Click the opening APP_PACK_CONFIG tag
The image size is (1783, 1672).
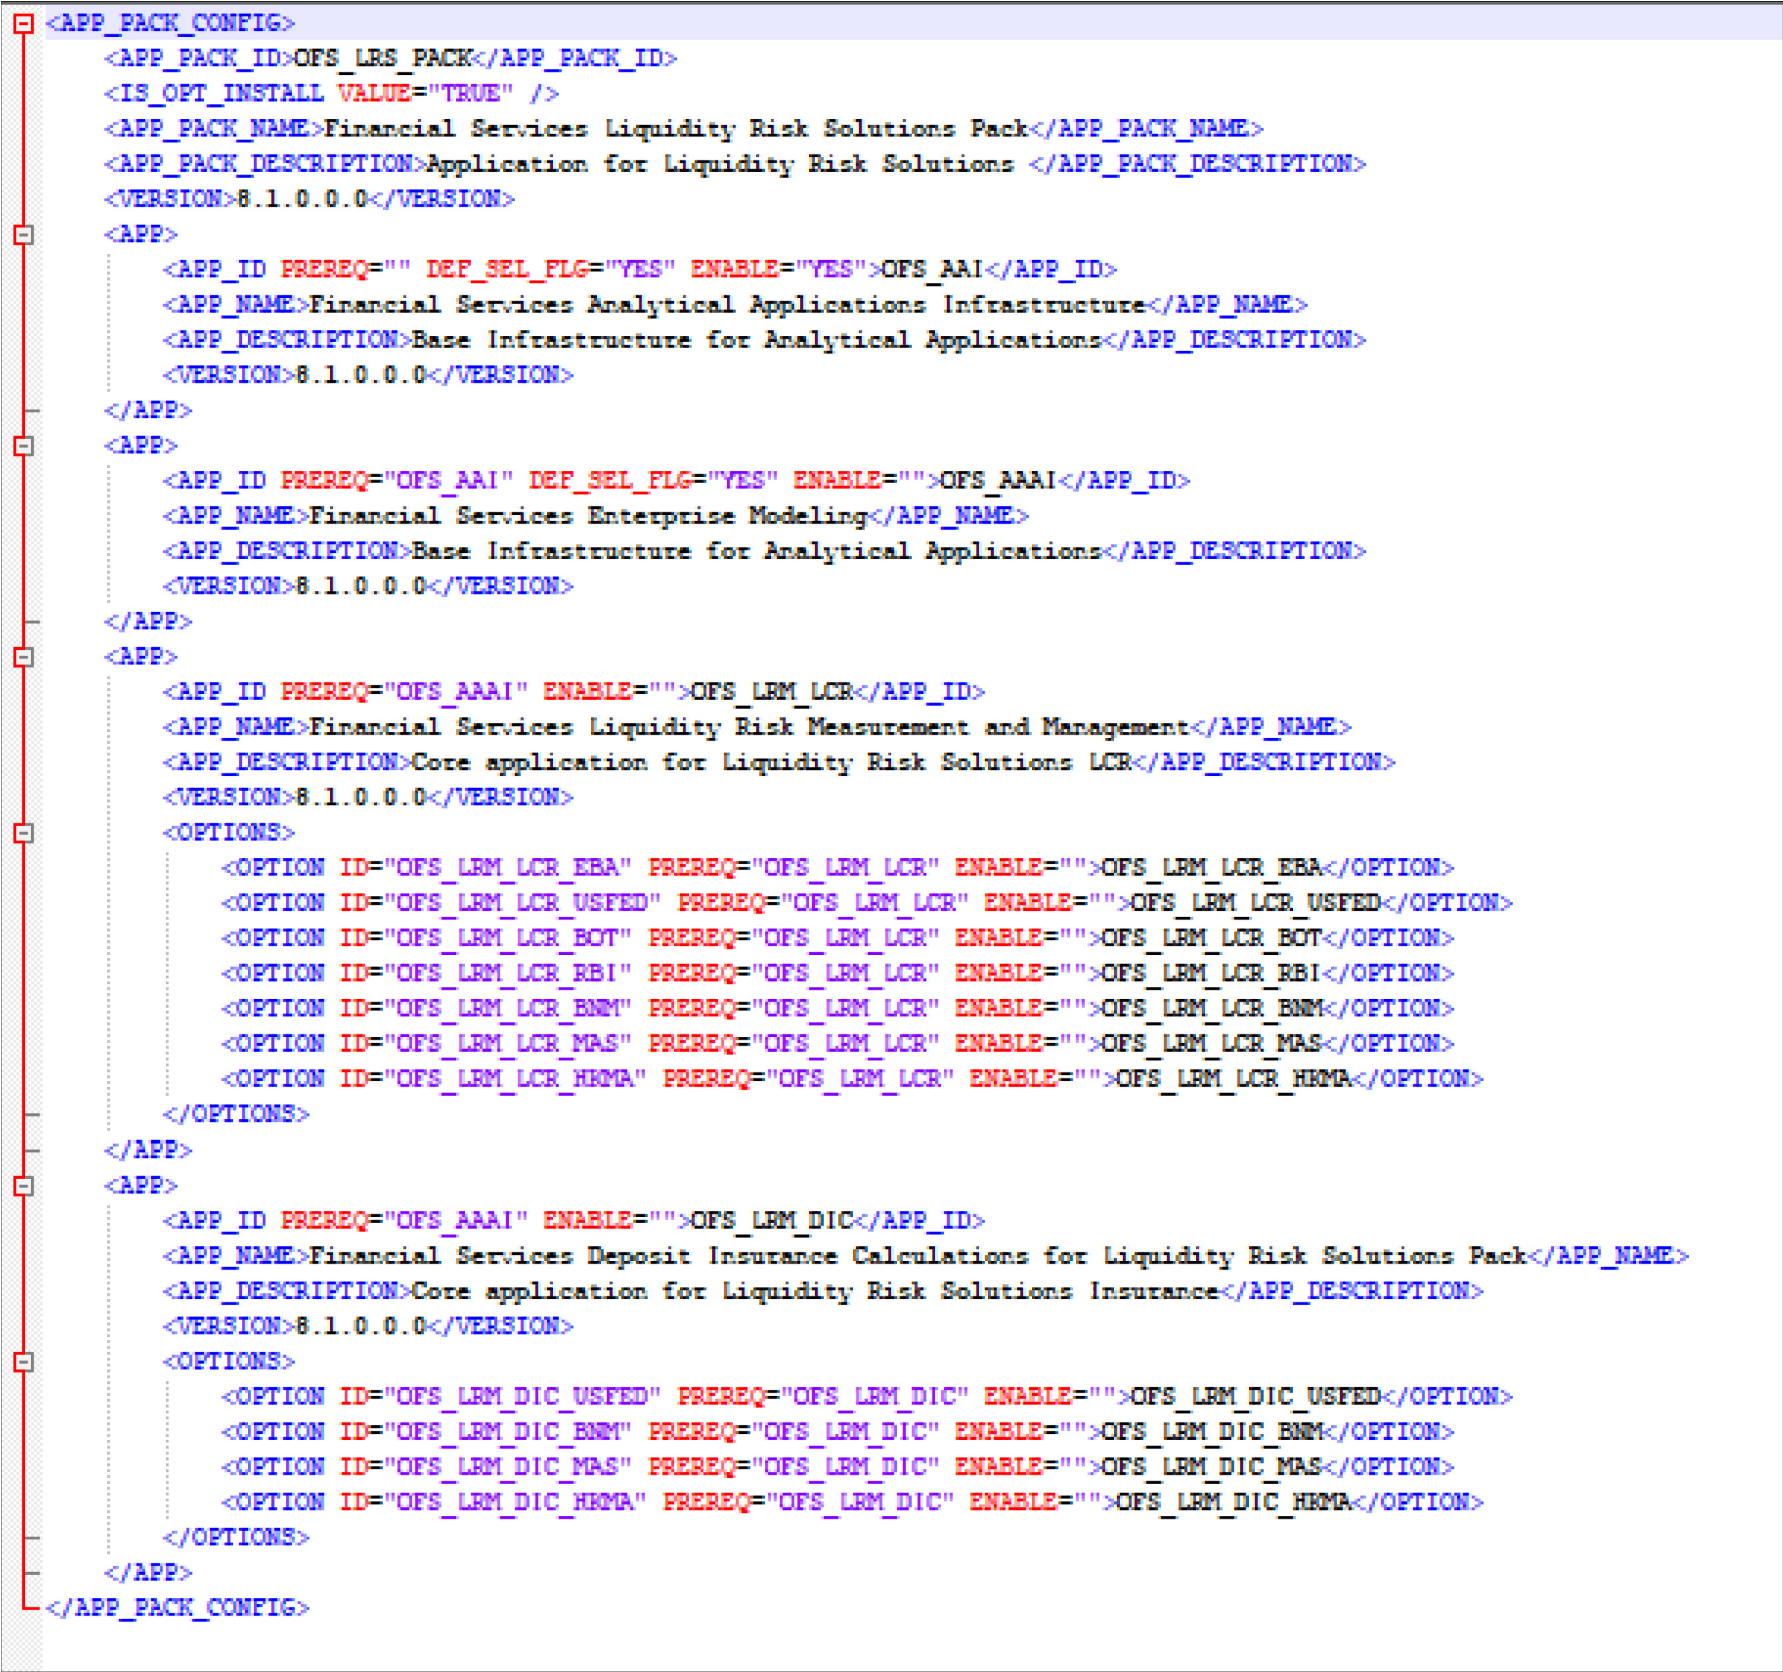click(170, 23)
